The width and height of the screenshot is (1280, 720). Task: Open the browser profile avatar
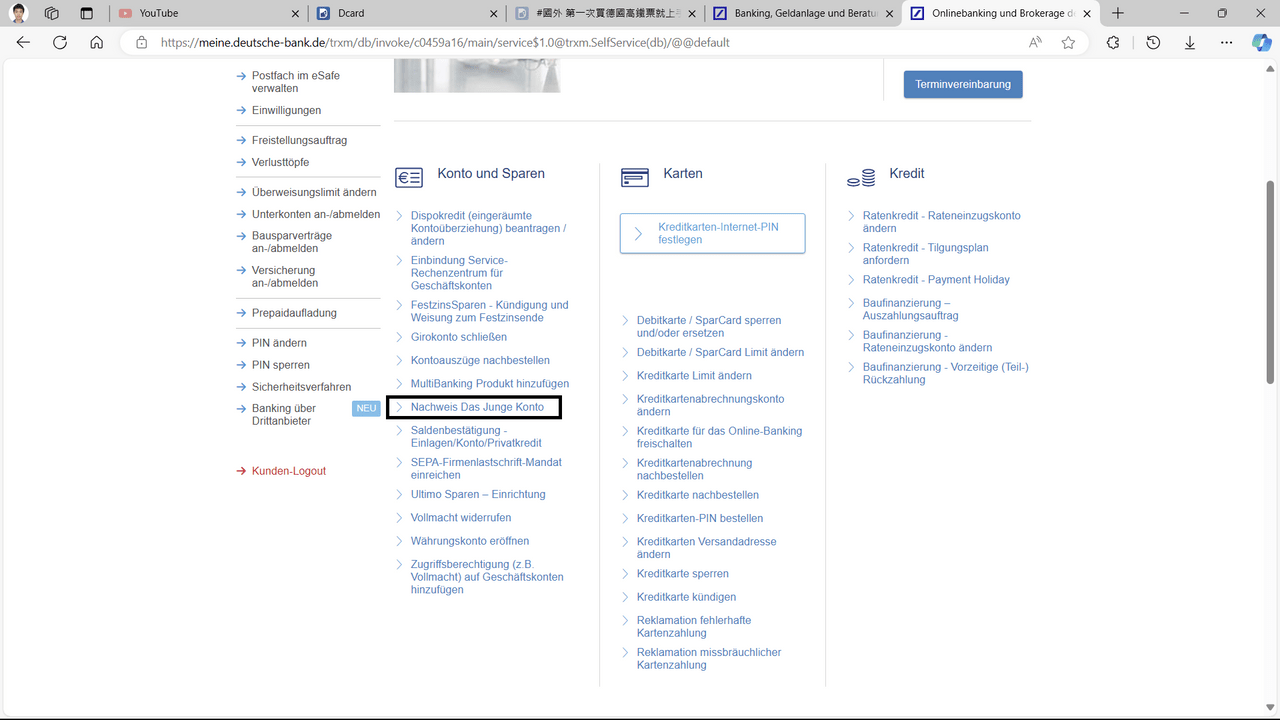click(x=19, y=13)
